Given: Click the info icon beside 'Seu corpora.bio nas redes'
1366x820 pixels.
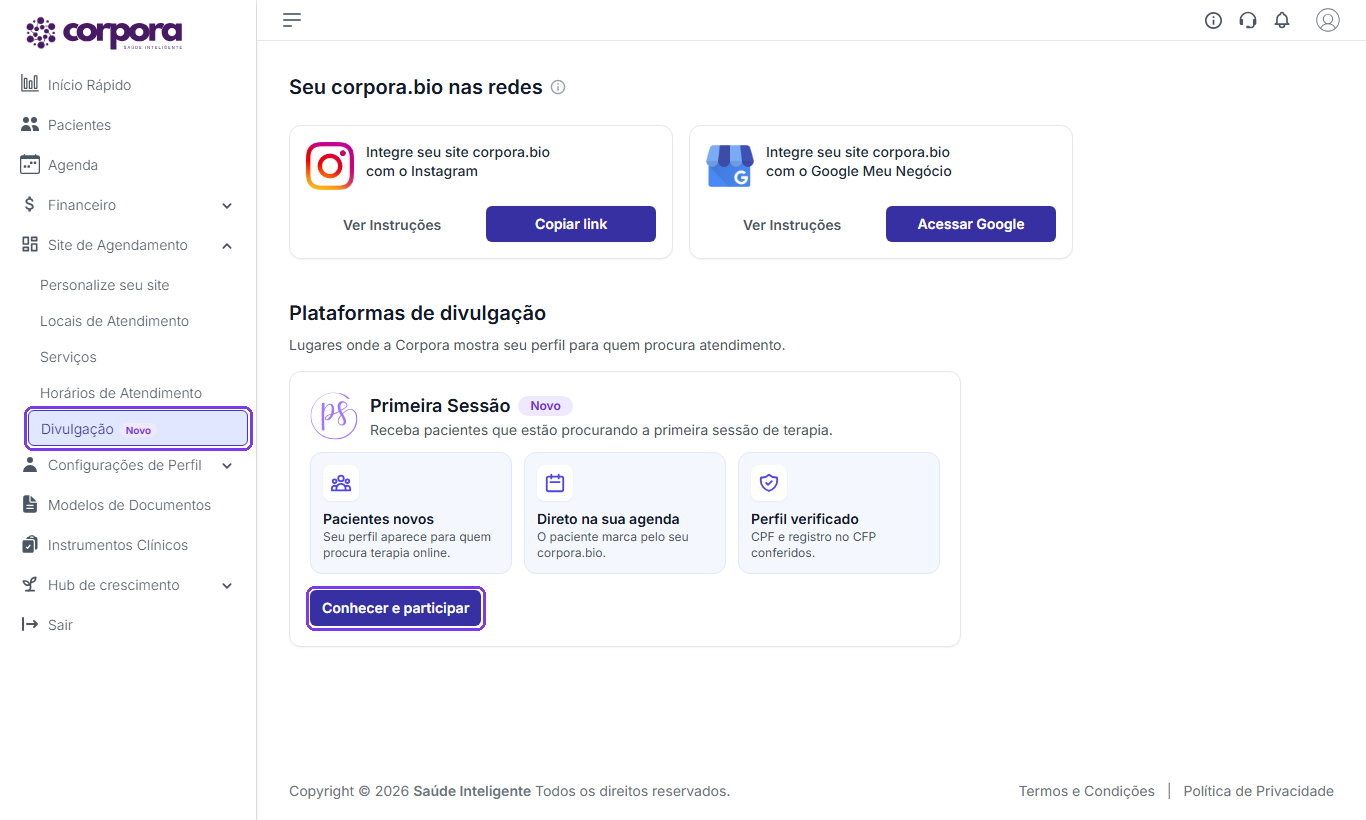Looking at the screenshot, I should [x=558, y=87].
